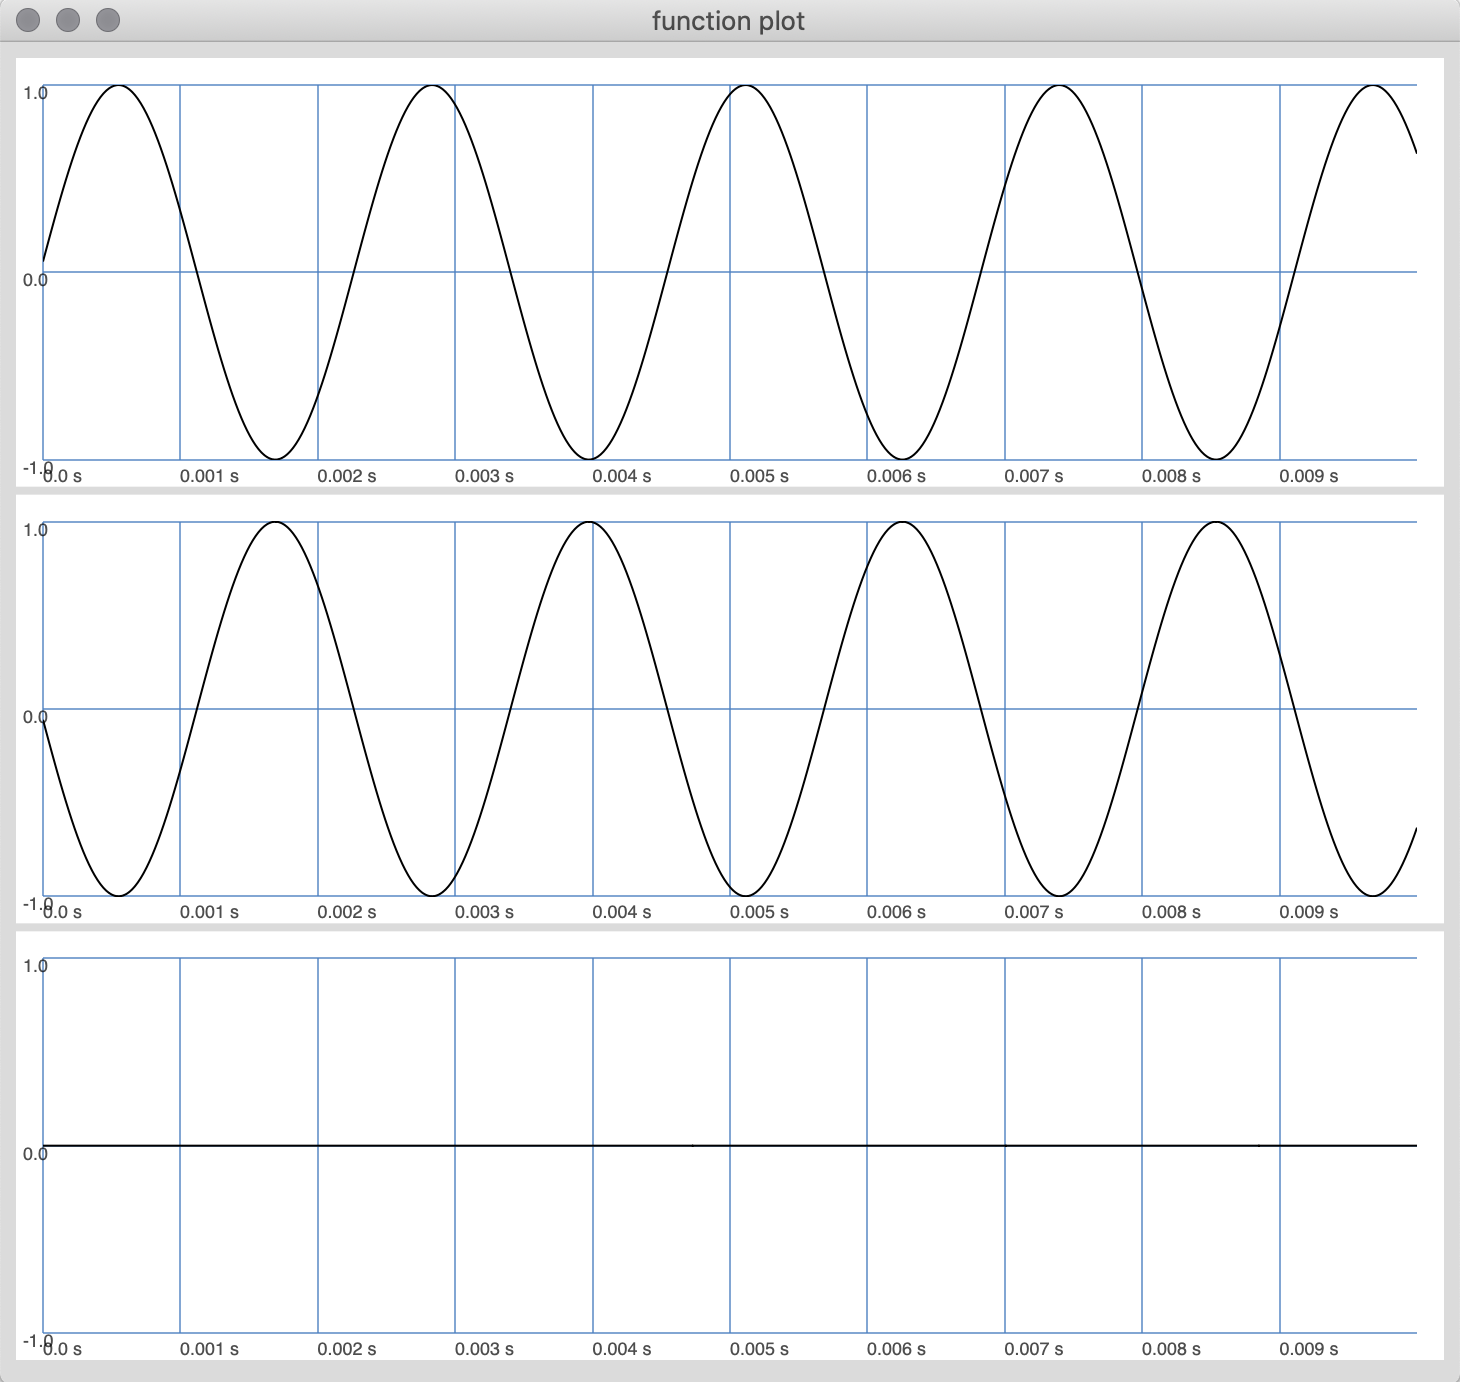The height and width of the screenshot is (1382, 1460).
Task: Click the "1.0" y-label of upward-starting sine plot
Action: (x=35, y=93)
